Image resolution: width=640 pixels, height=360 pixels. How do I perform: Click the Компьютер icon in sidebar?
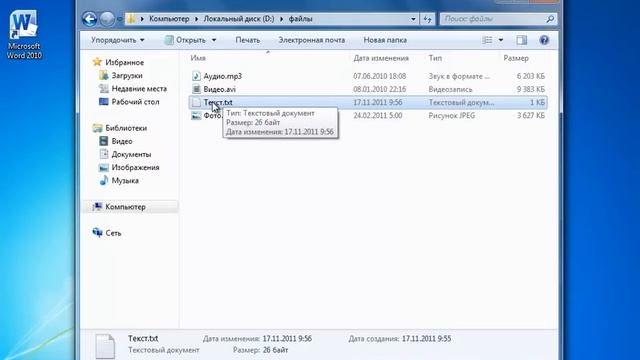(97, 207)
